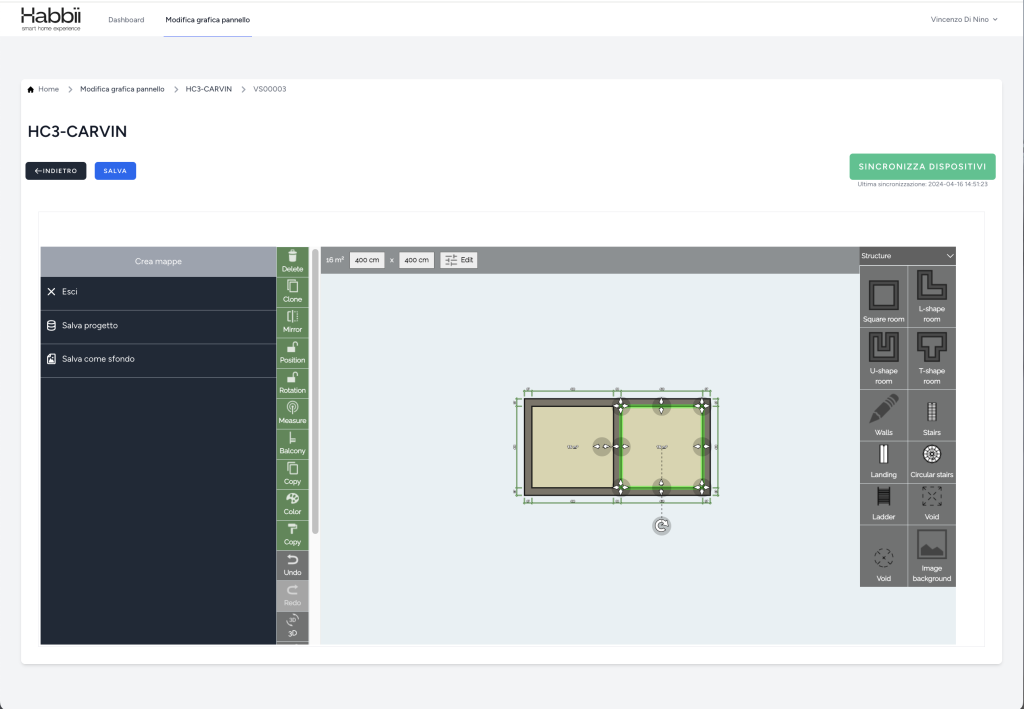Click the greyed Redo tool
This screenshot has width=1024, height=709.
[x=292, y=595]
